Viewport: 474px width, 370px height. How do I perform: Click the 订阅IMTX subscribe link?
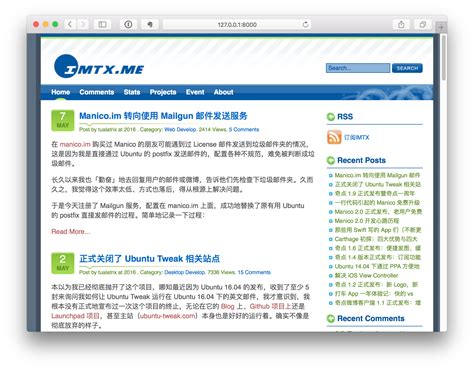[357, 137]
